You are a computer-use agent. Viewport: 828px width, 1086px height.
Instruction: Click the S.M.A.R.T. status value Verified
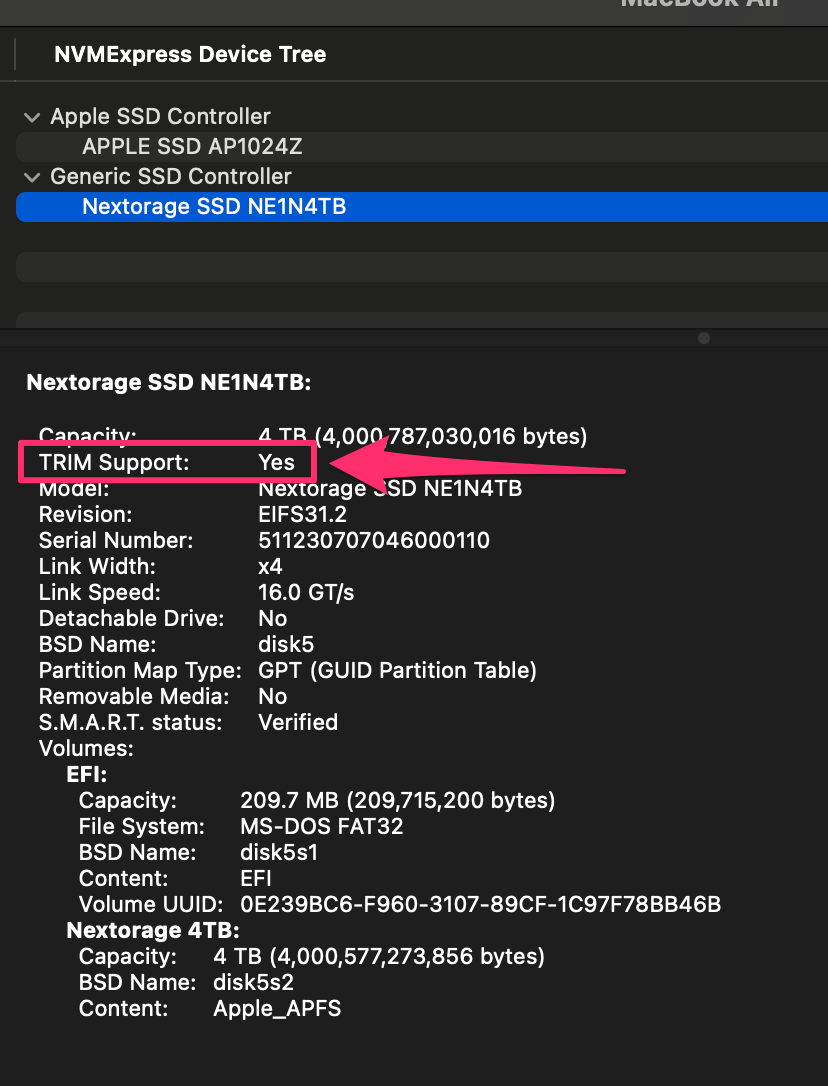(298, 722)
